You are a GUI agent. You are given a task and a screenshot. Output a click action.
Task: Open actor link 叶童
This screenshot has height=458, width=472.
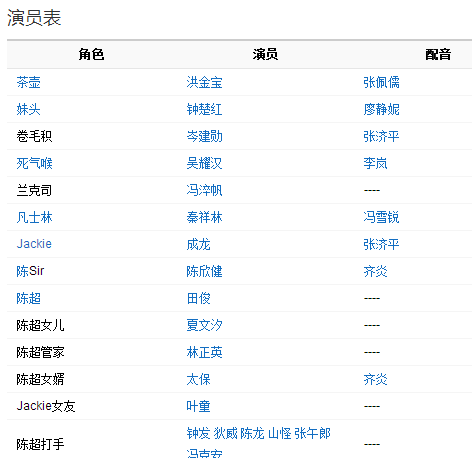pos(198,406)
